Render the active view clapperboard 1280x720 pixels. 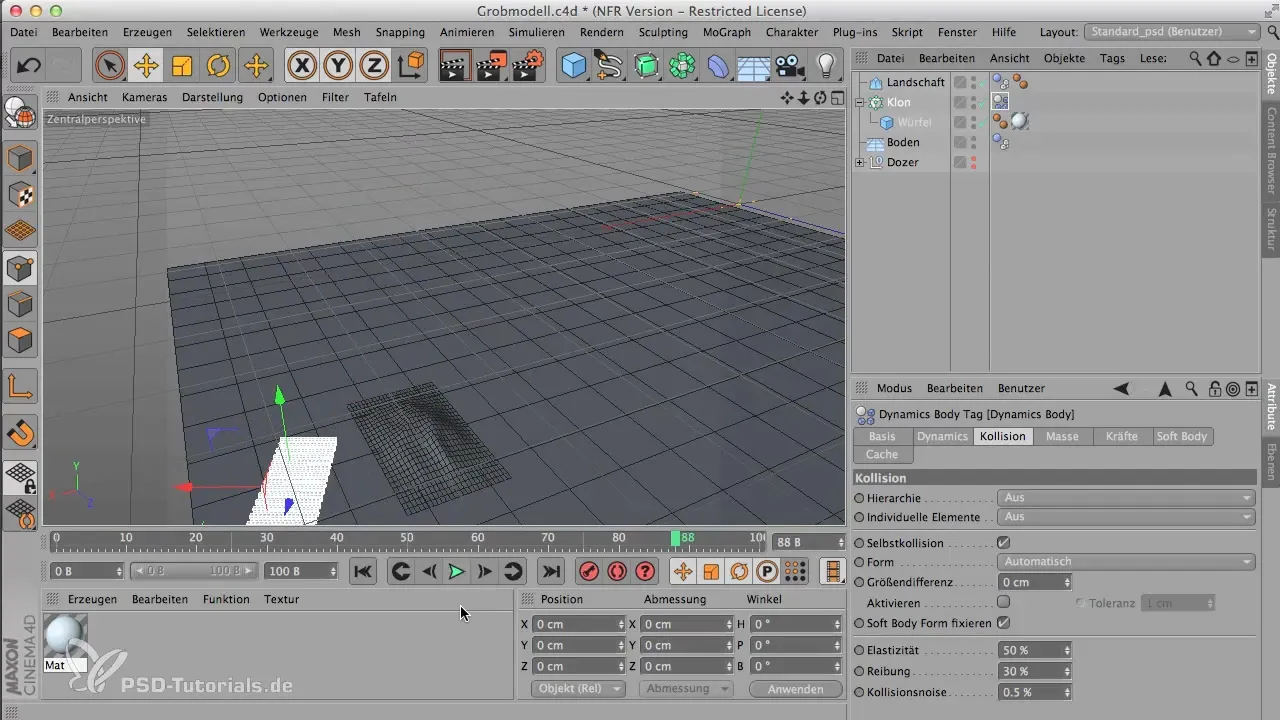pos(455,67)
